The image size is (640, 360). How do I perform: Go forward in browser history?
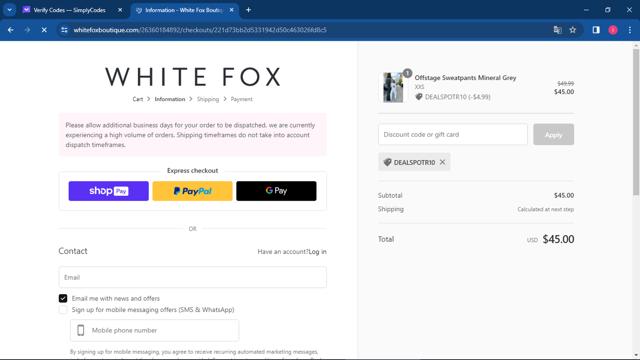tap(27, 30)
